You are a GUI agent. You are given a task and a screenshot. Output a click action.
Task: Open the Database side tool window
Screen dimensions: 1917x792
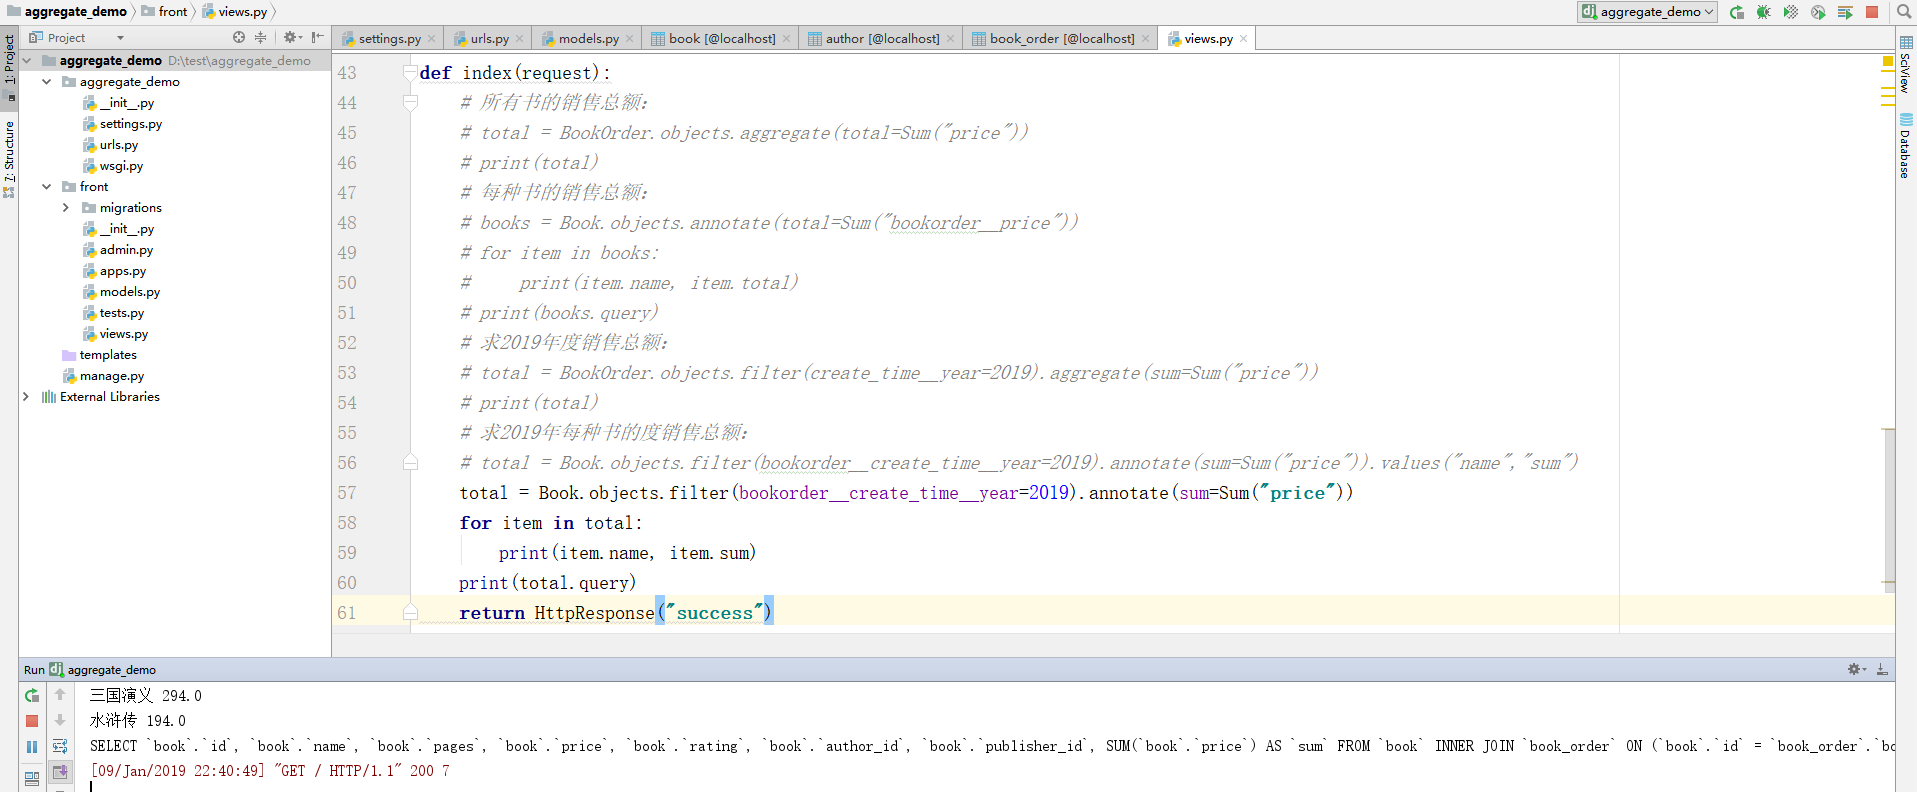[x=1906, y=146]
